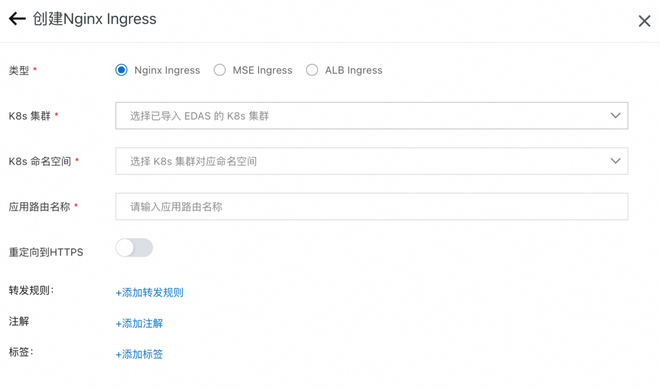Click the 创建Nginx Ingress title text
This screenshot has height=389, width=660.
[x=95, y=19]
